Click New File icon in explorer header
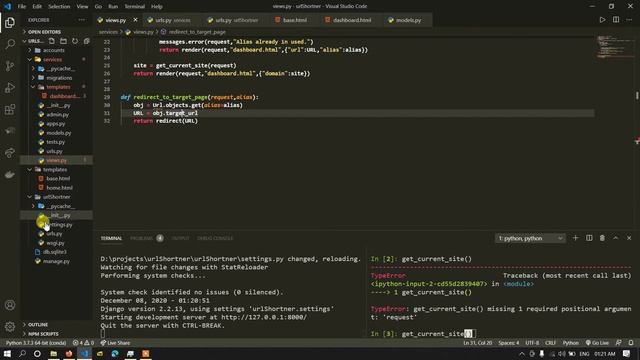Viewport: 640px width, 360px height. click(51, 41)
